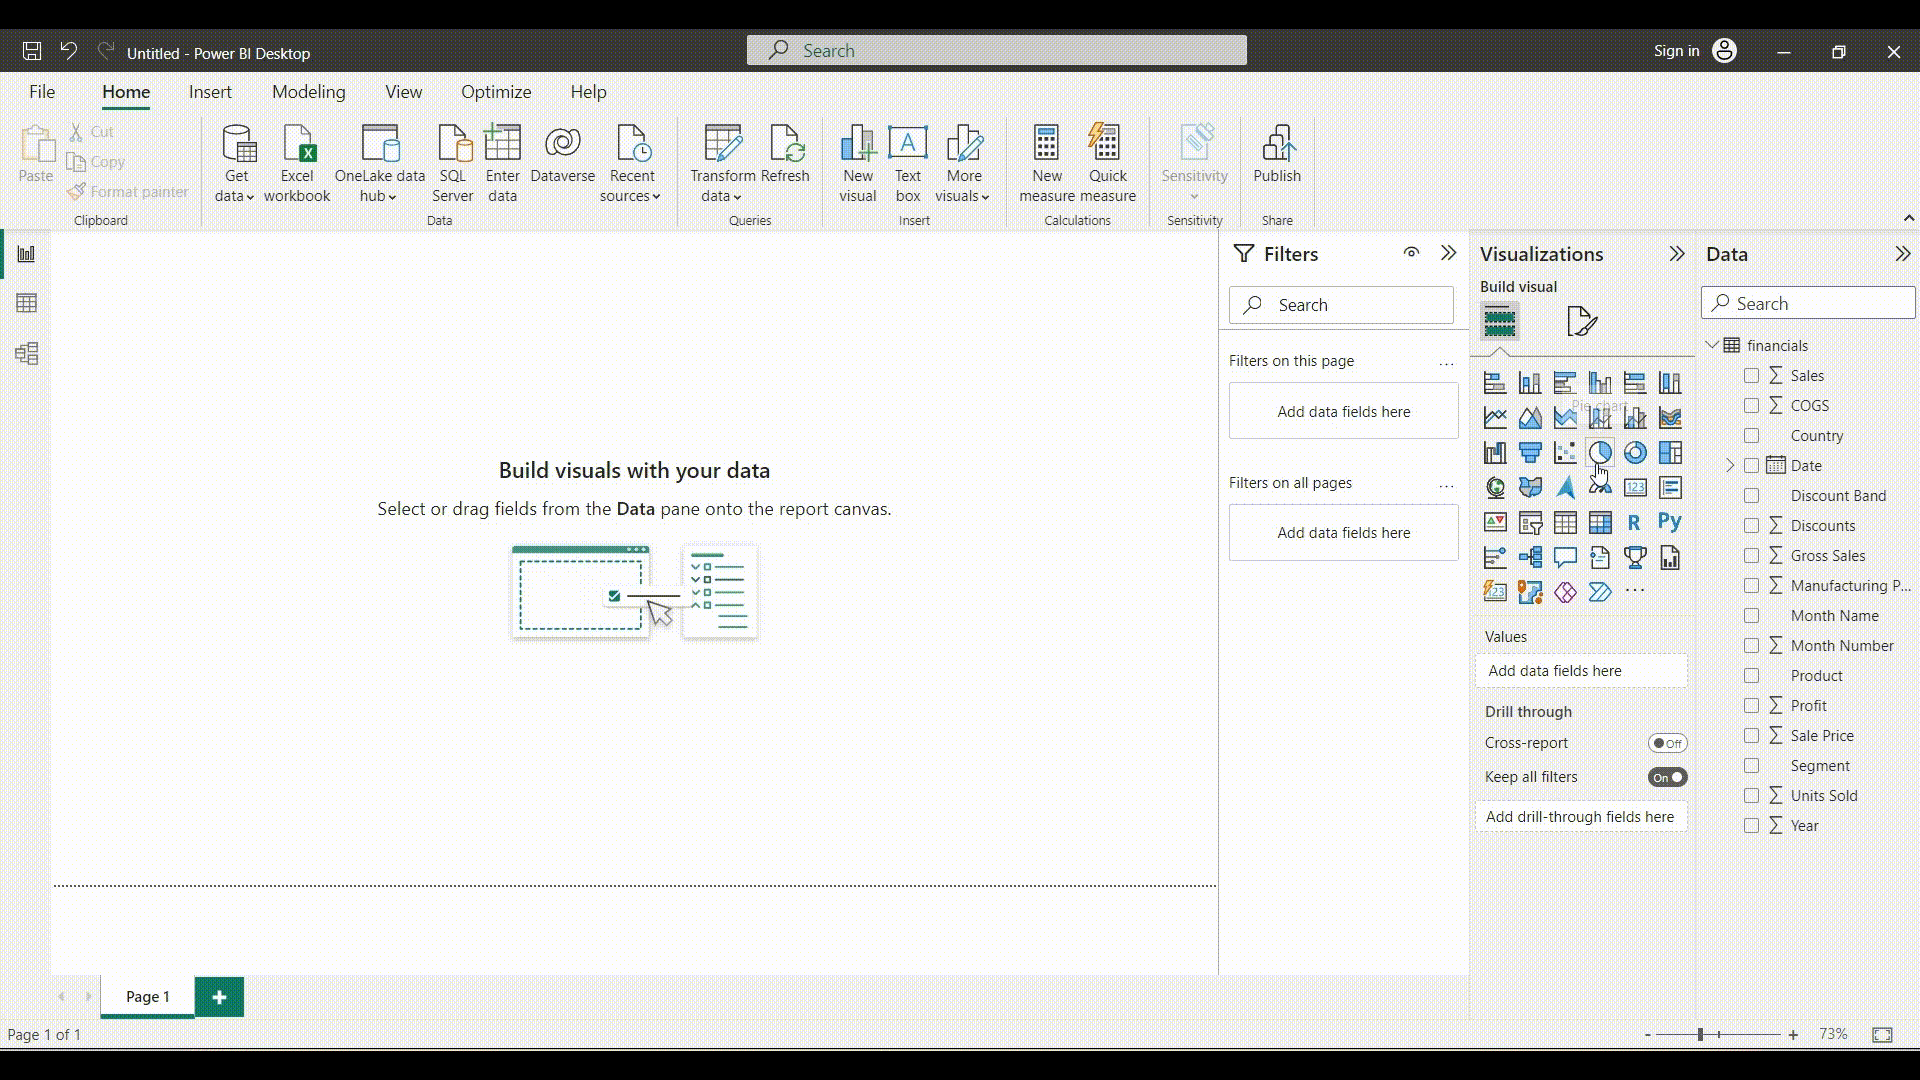The width and height of the screenshot is (1920, 1080).
Task: Select the Decomposition tree visual
Action: click(x=1530, y=558)
